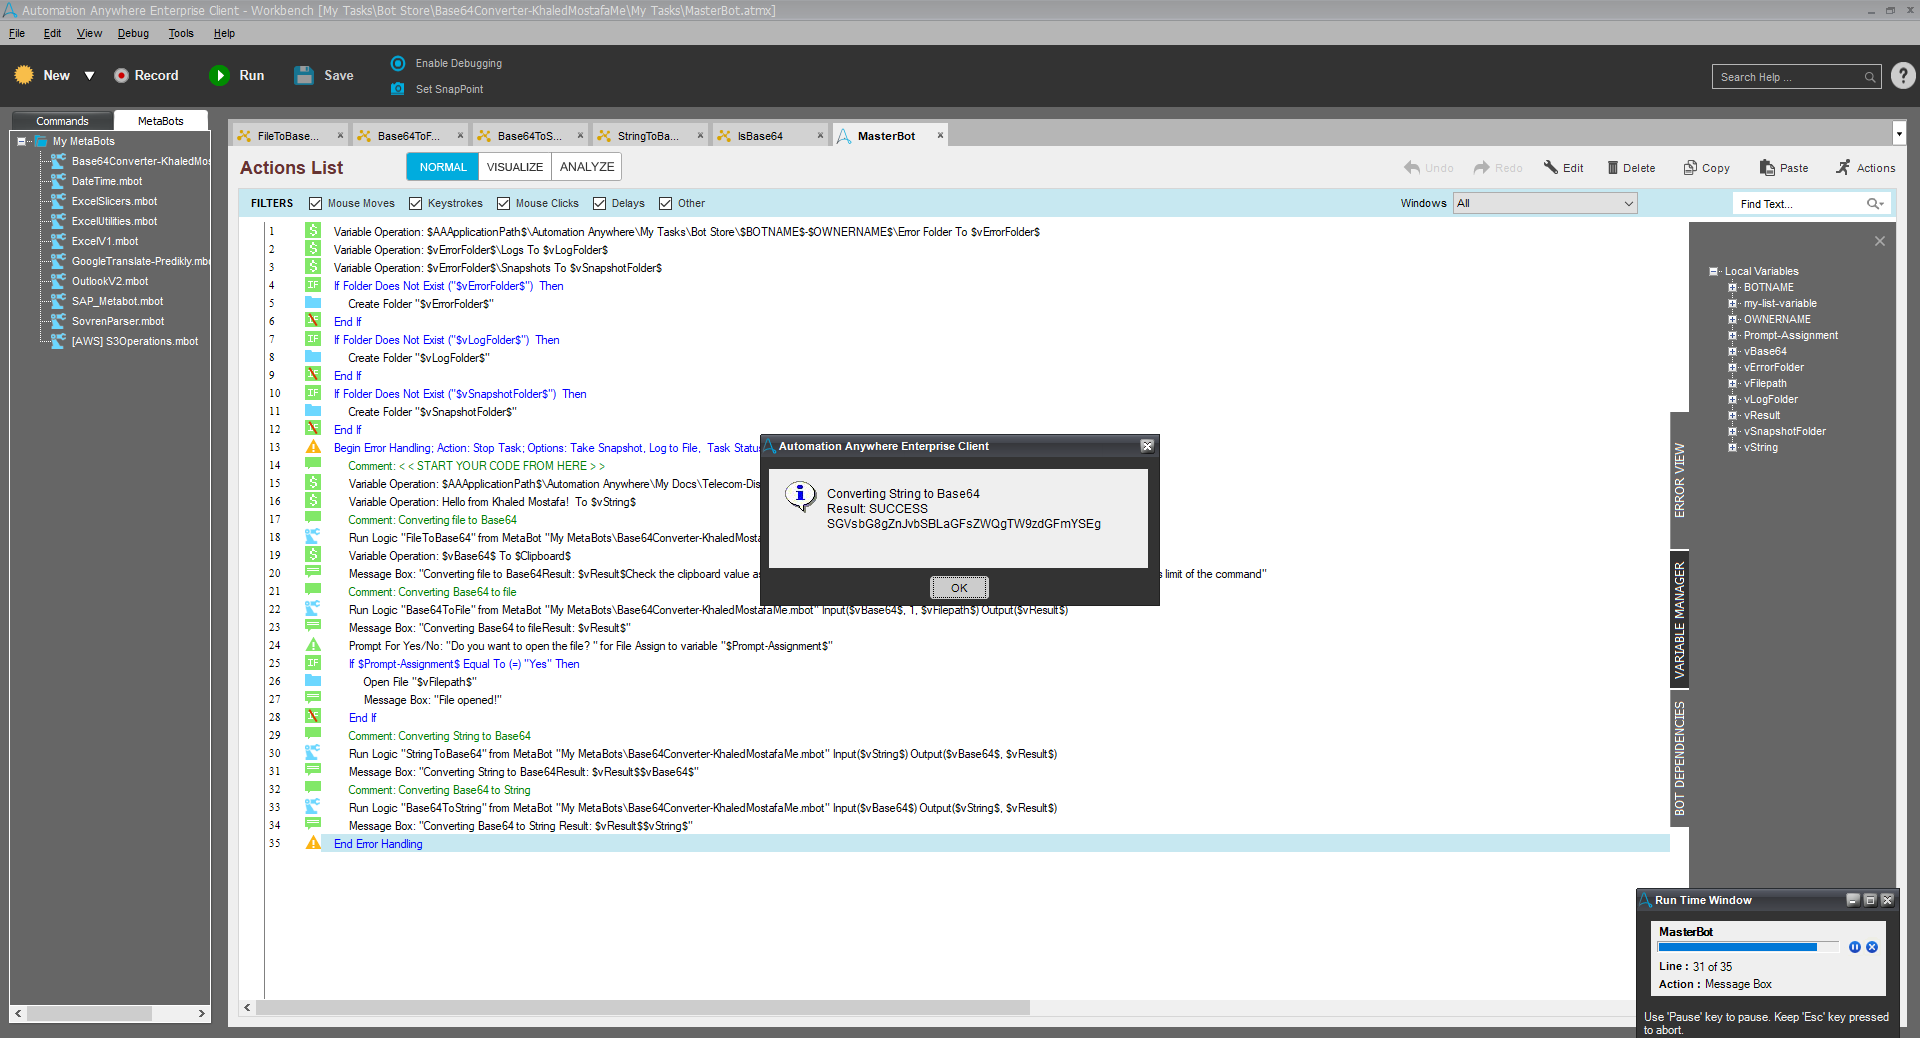Click the ExcelSlicers.mbot metabot icon
The image size is (1920, 1038).
pyautogui.click(x=58, y=201)
